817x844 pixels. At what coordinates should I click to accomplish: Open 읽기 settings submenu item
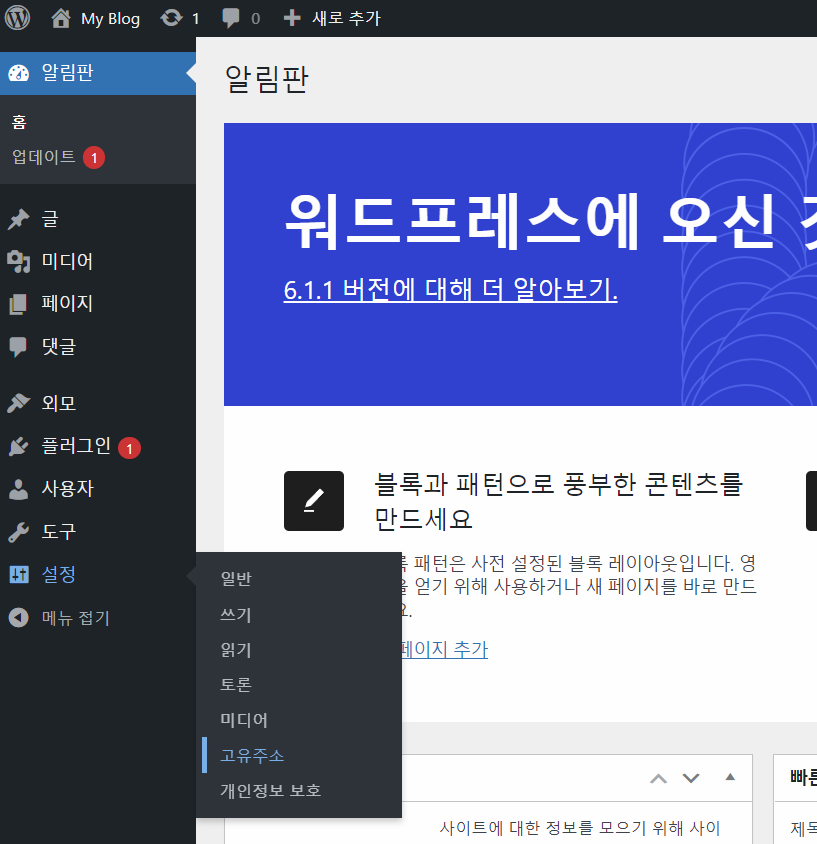click(x=236, y=650)
